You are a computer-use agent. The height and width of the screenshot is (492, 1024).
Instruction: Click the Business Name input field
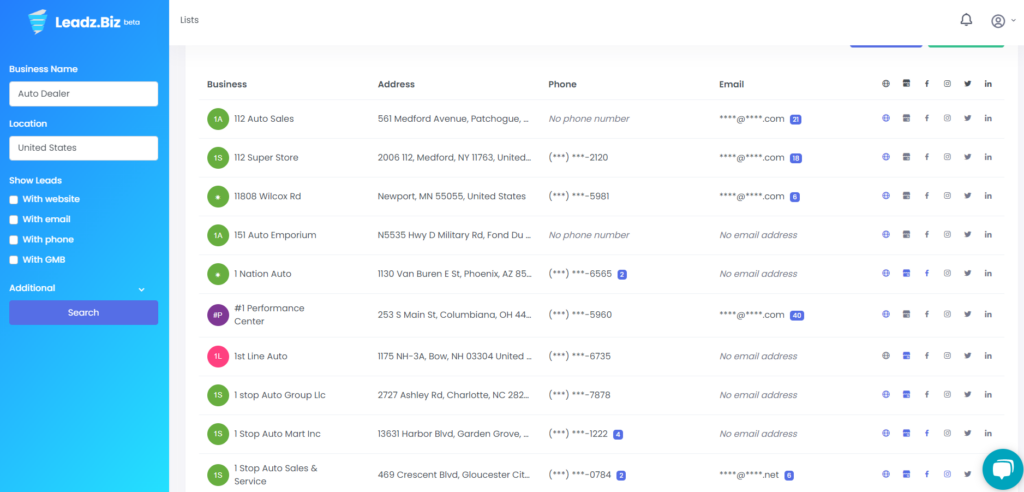click(84, 93)
